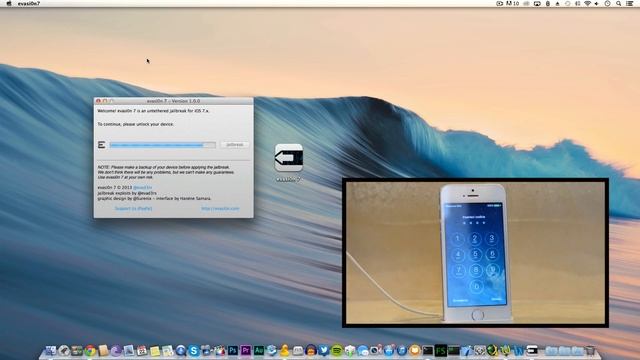Open Calendar from the Dock
640x360 pixels.
point(142,351)
